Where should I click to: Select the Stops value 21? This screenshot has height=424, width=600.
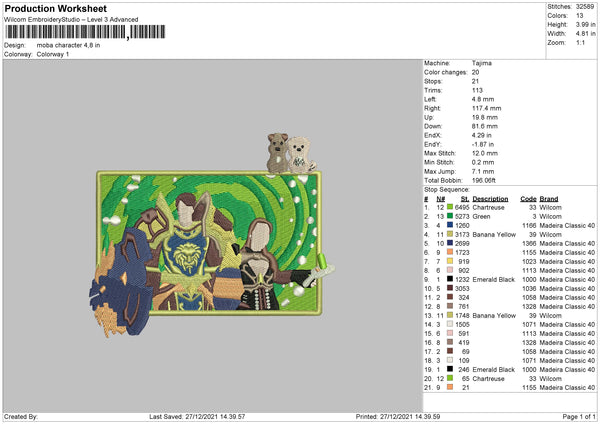tap(475, 81)
